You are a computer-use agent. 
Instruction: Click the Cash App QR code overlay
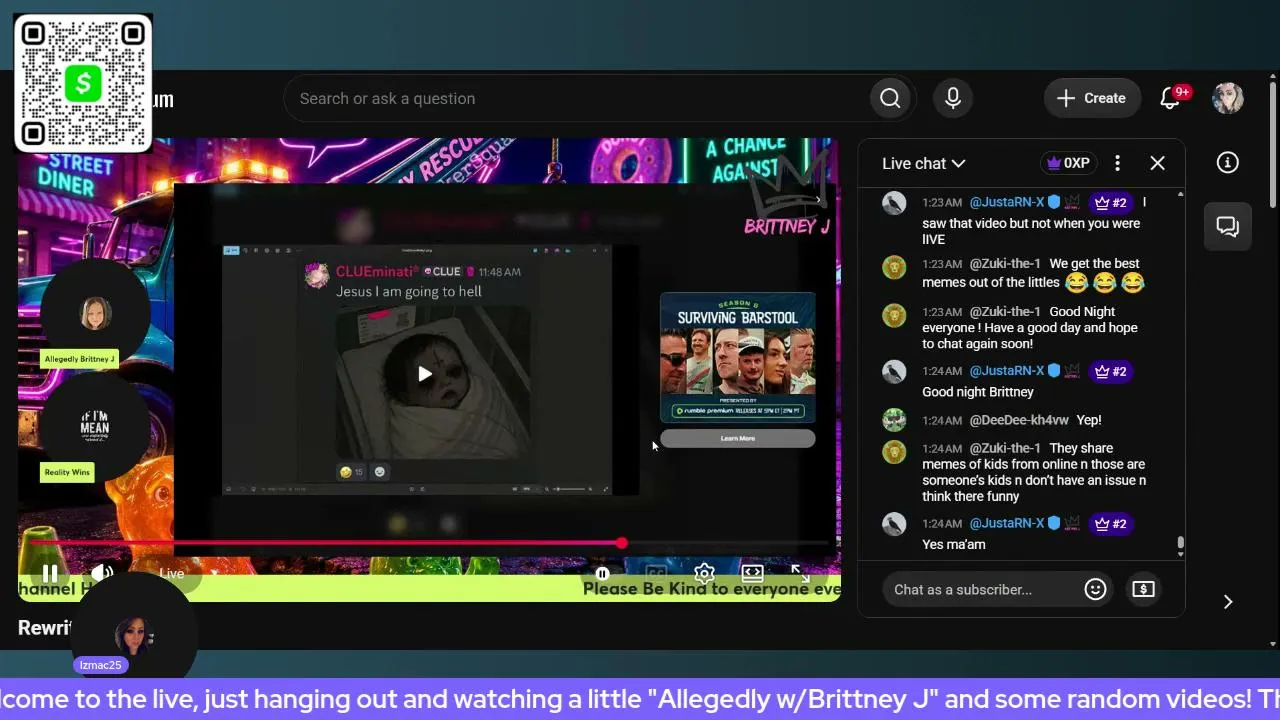click(83, 83)
